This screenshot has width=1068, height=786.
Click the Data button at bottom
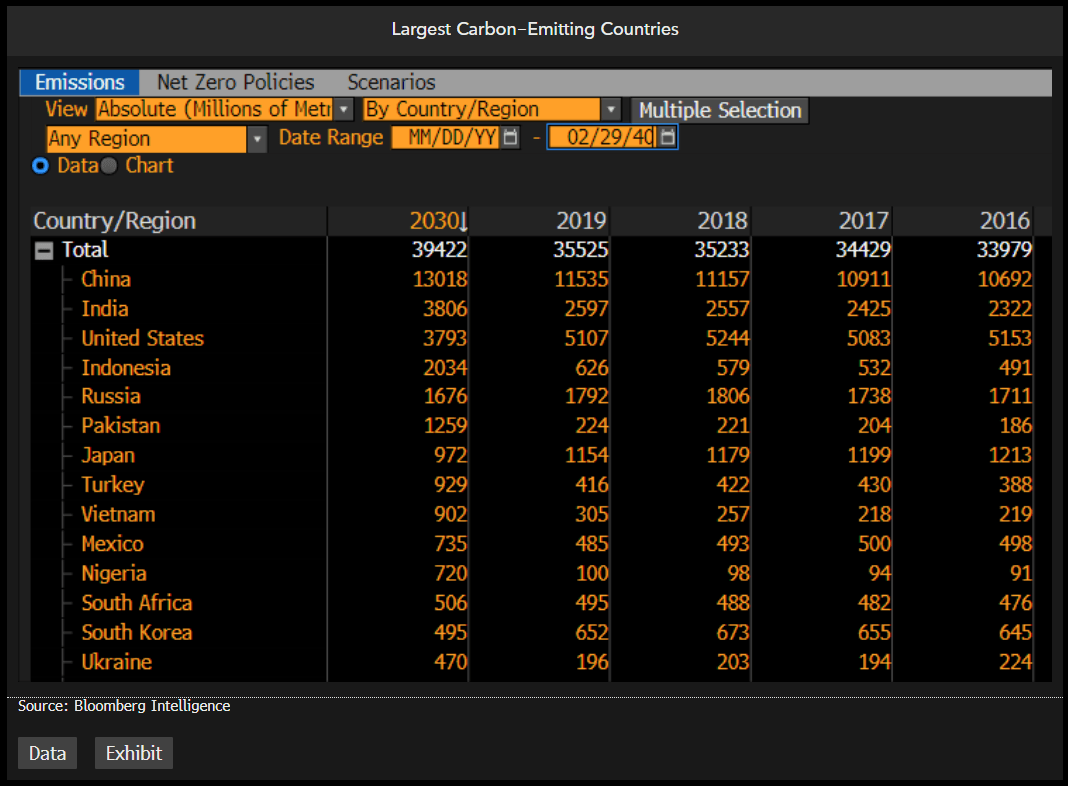pos(48,753)
